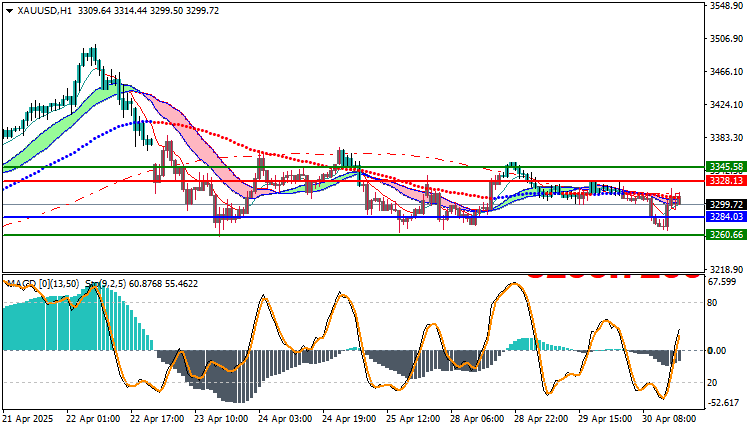
Task: Click the 23 Apr 10:00 time label
Action: point(221,419)
